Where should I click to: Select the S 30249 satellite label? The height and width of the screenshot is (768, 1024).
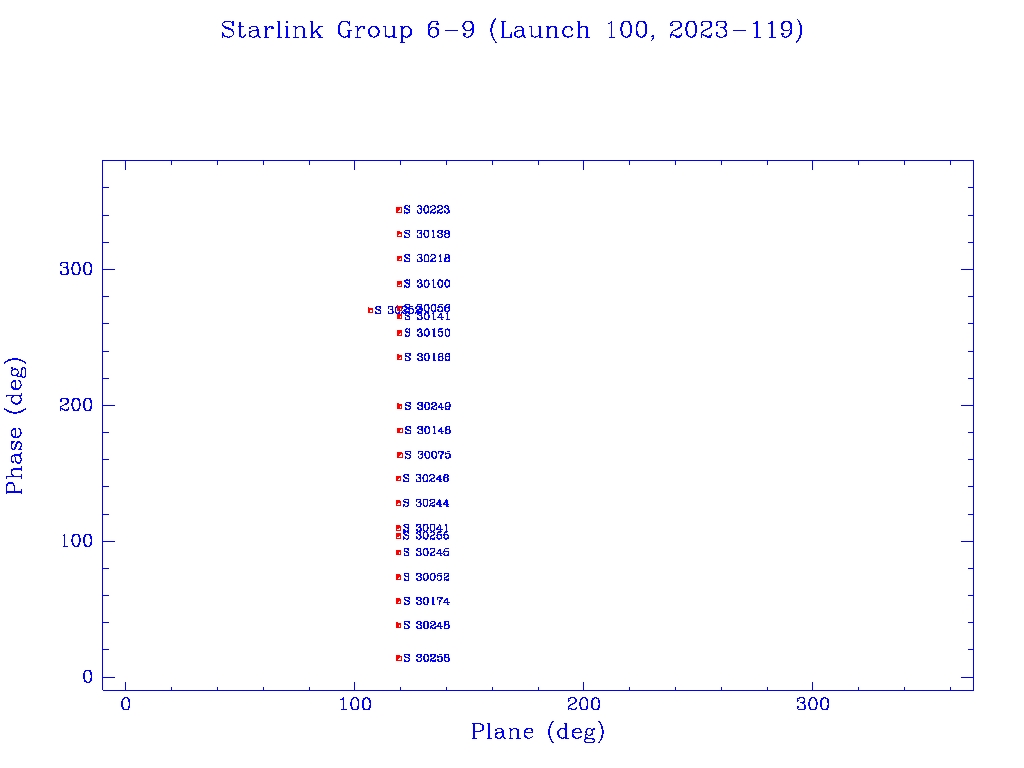pos(427,406)
